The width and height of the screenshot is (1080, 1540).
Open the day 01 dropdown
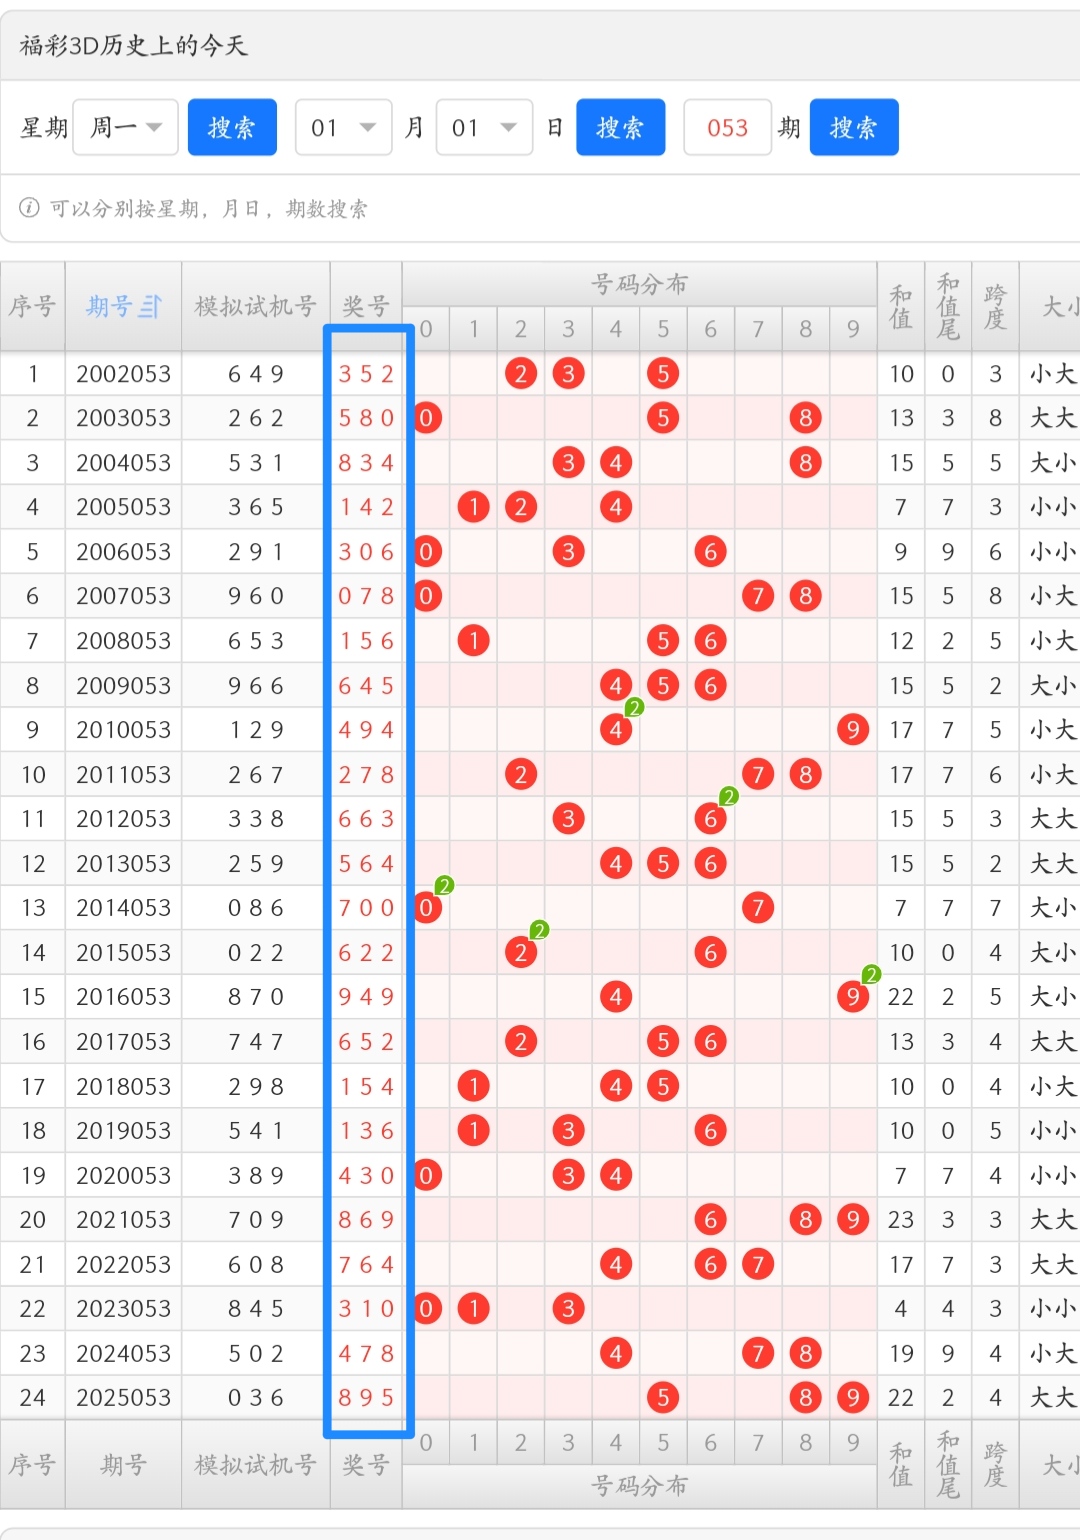click(484, 127)
